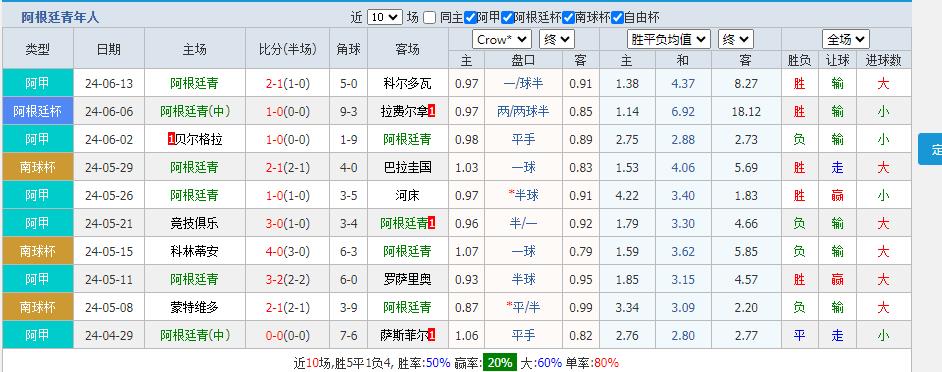This screenshot has width=942, height=372.
Task: Click the 盘口 column header
Action: pos(523,60)
